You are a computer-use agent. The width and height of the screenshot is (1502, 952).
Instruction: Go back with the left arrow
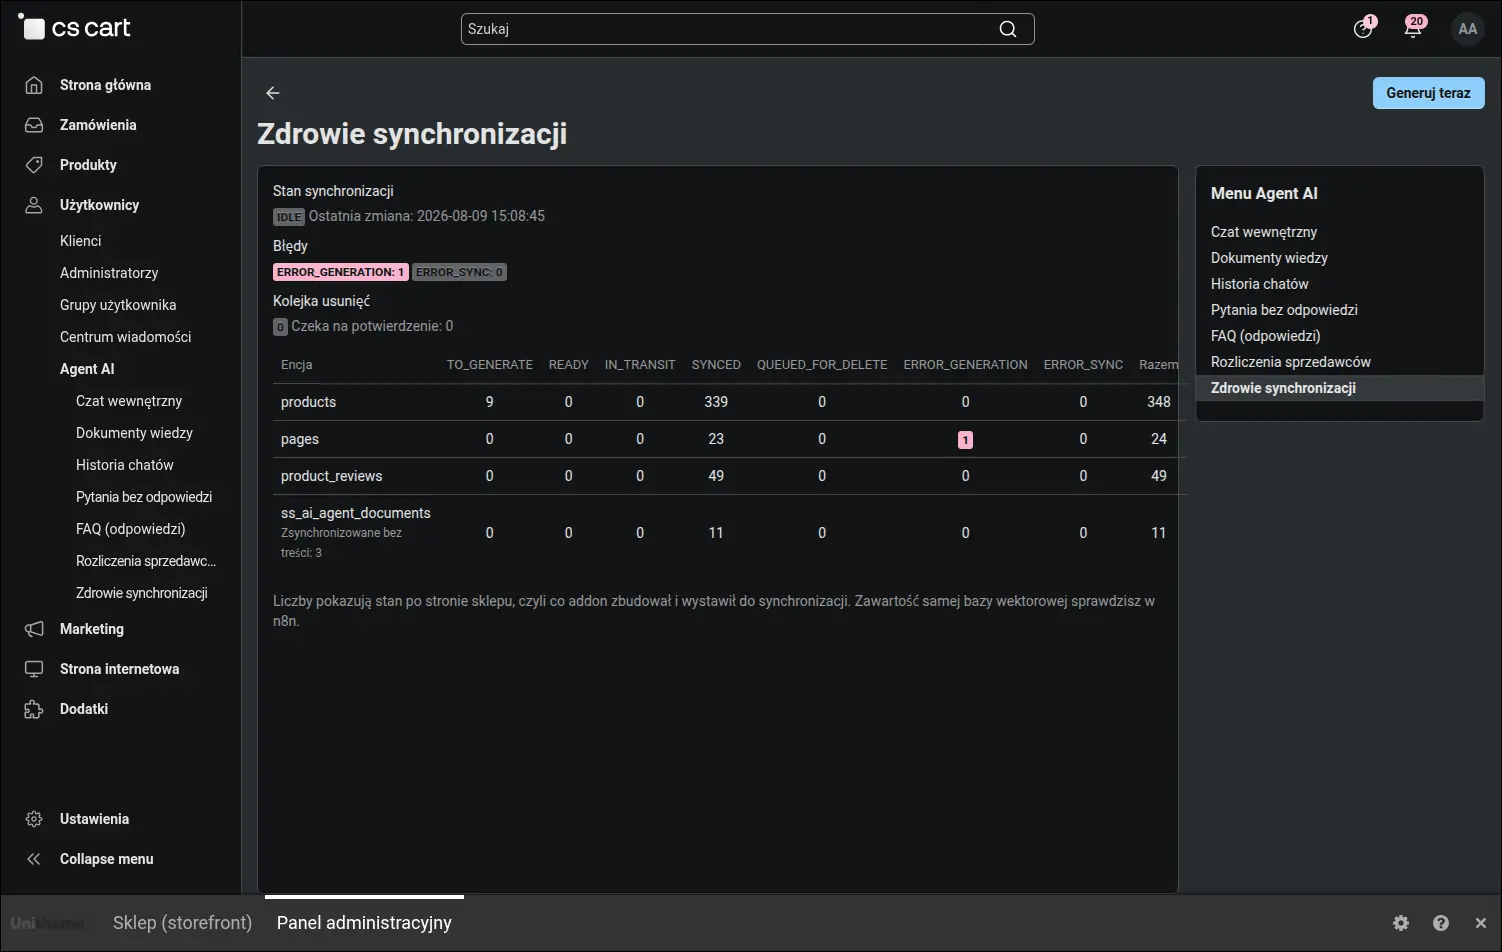tap(272, 93)
